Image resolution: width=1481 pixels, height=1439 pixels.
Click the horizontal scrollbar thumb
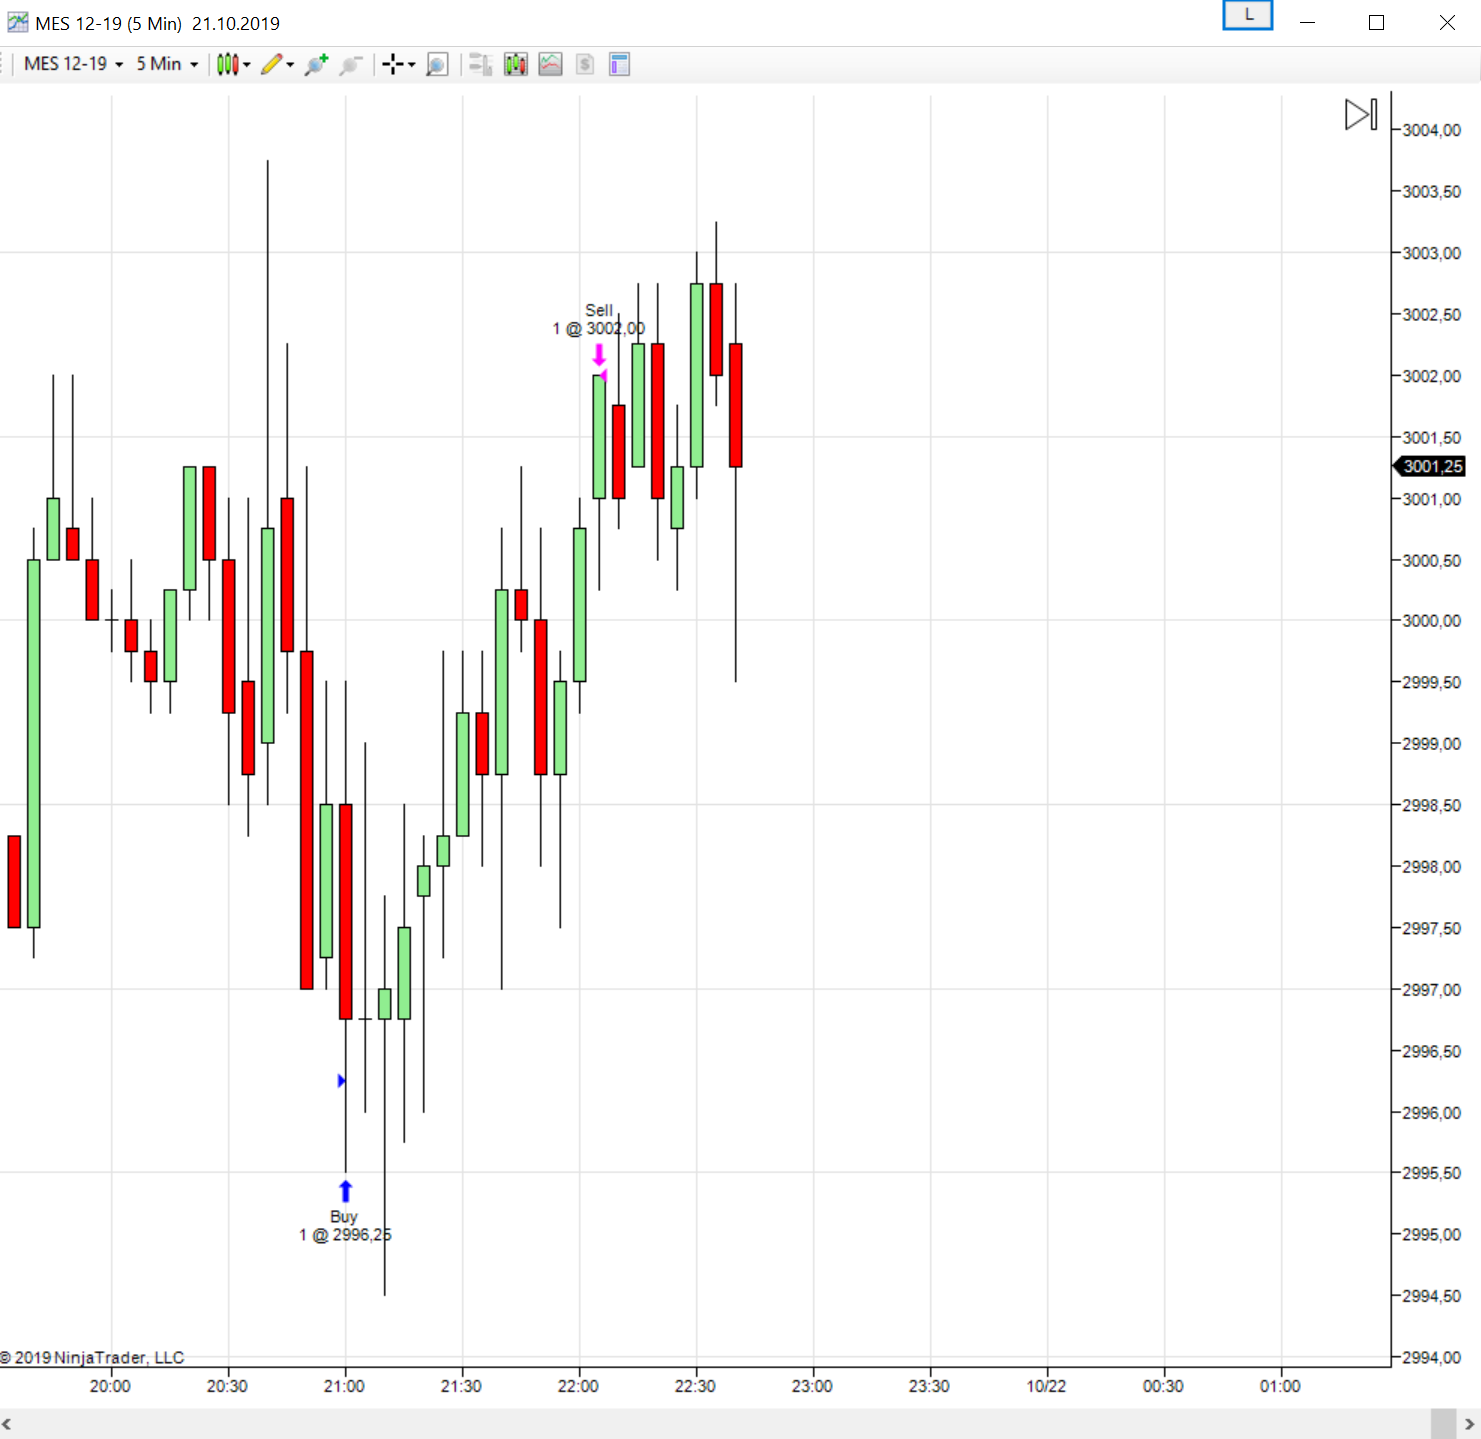click(x=1443, y=1424)
